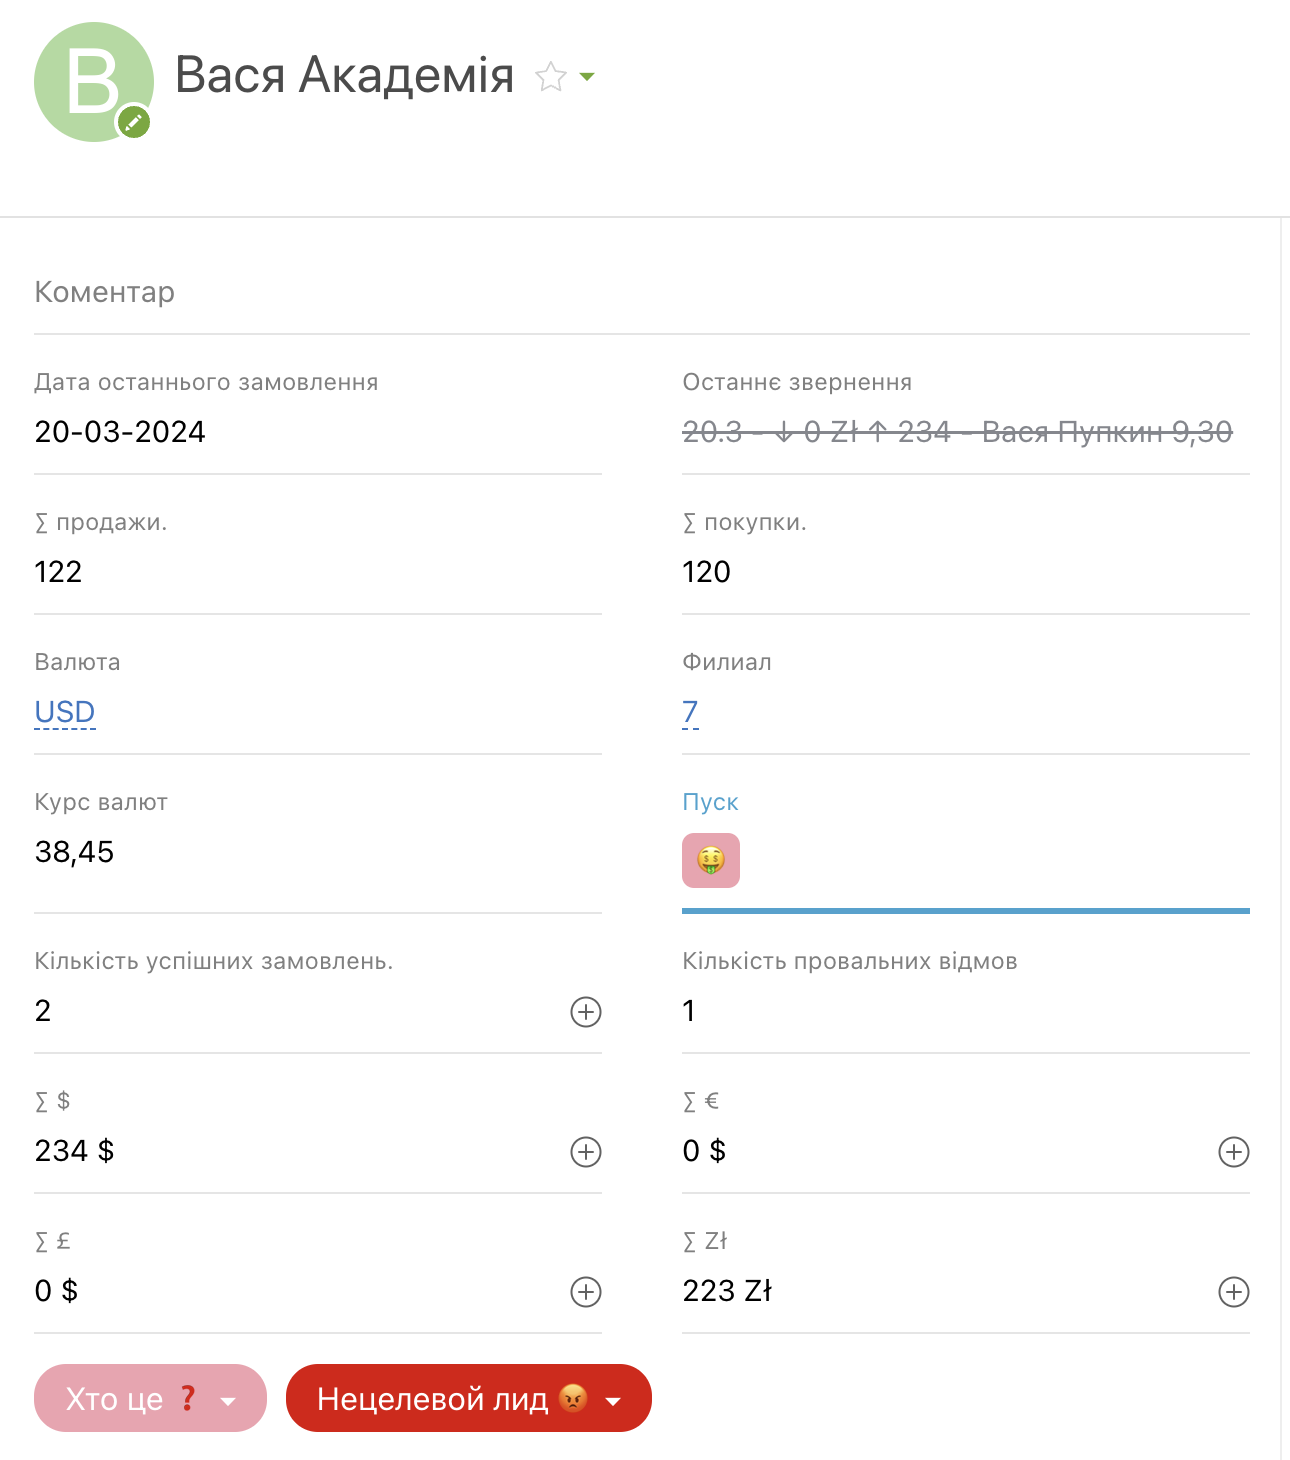
Task: Click into the Коментар field
Action: click(x=640, y=292)
